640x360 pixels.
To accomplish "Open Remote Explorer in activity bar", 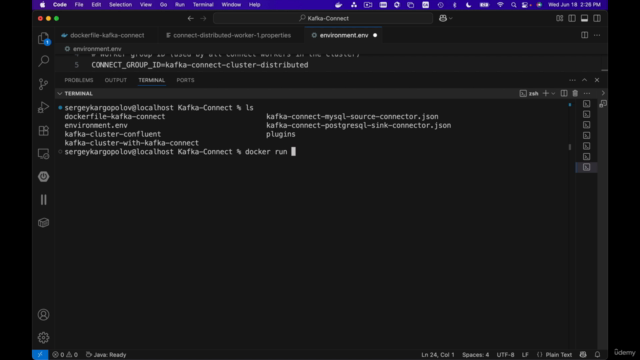I will tap(43, 154).
